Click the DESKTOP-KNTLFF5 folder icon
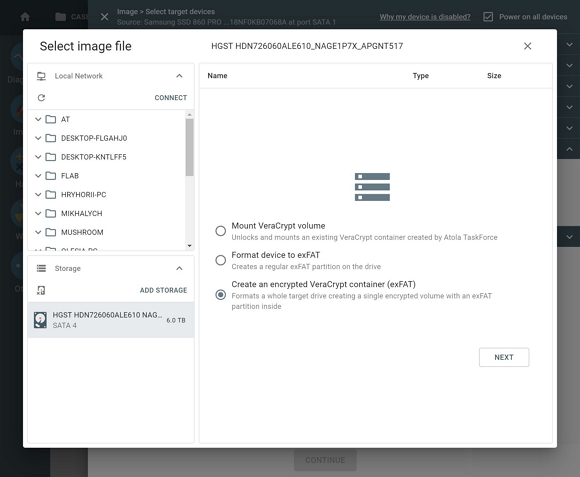Screen dimensions: 580x477 [x=51, y=157]
